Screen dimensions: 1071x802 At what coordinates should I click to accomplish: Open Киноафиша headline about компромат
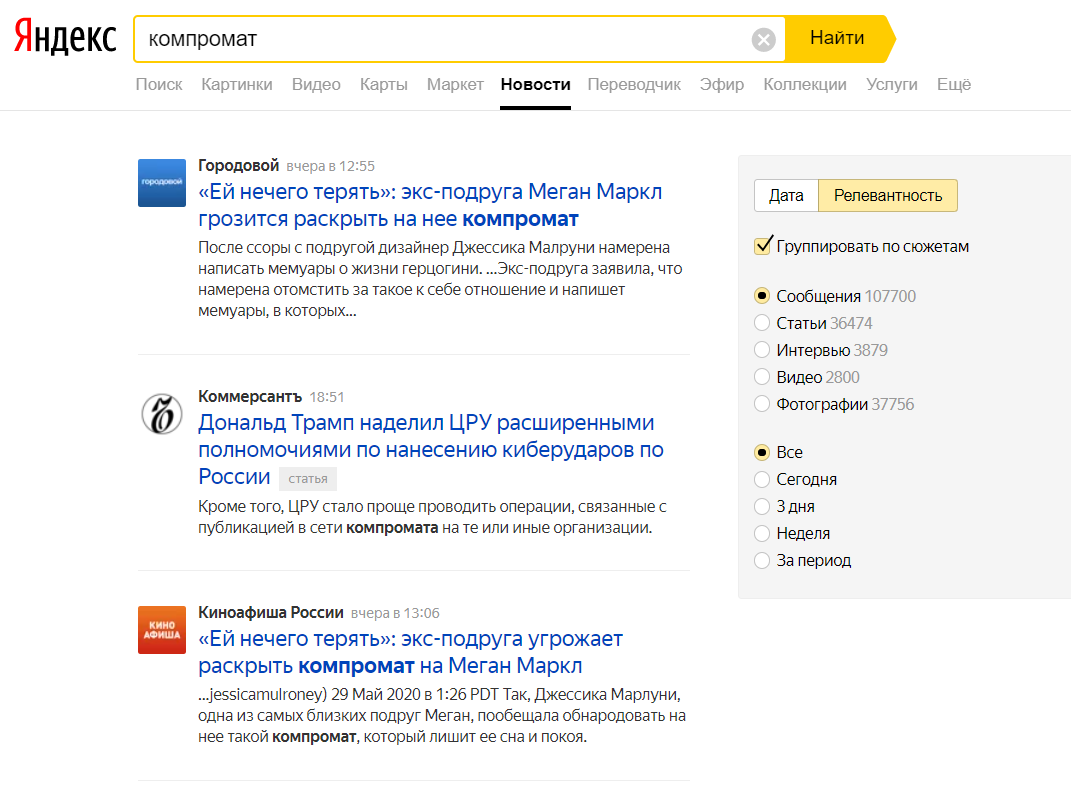[x=410, y=652]
